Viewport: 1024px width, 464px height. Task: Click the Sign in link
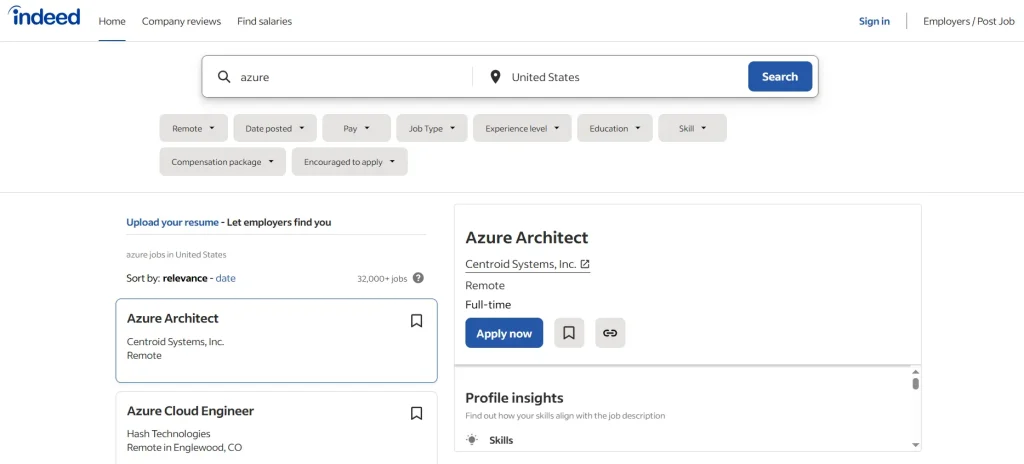click(x=874, y=21)
